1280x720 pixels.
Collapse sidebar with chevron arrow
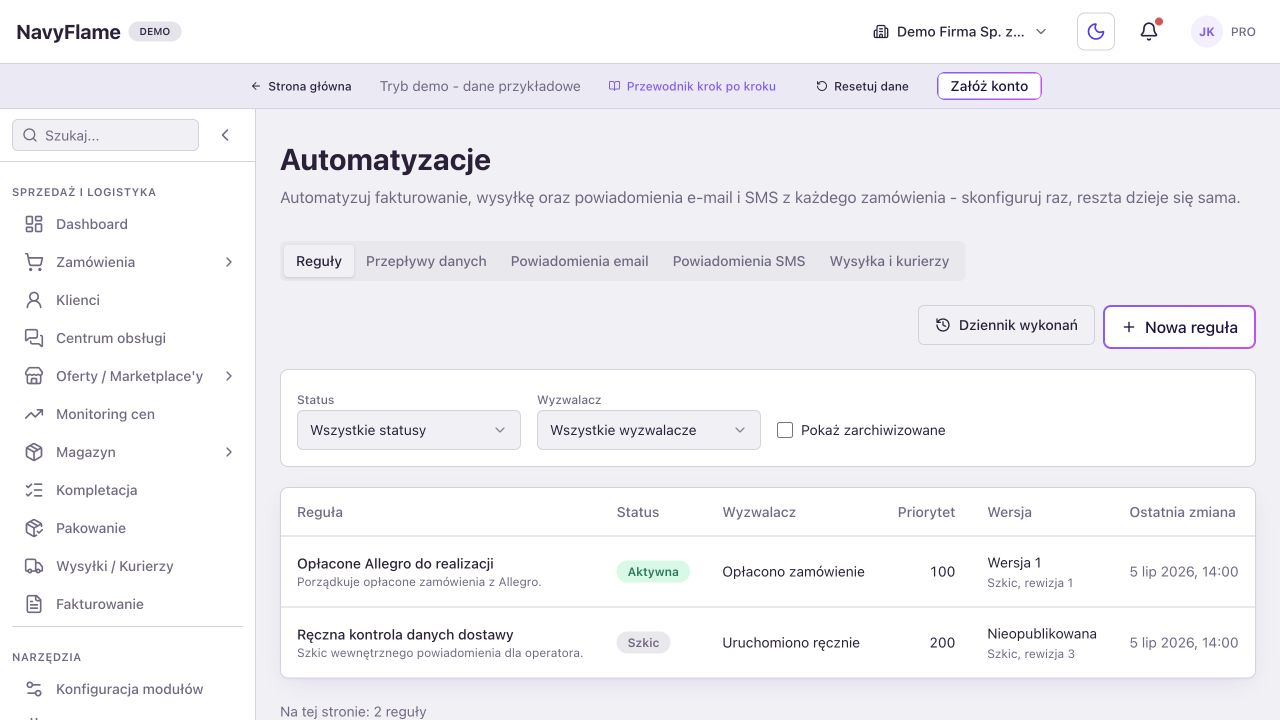point(225,135)
